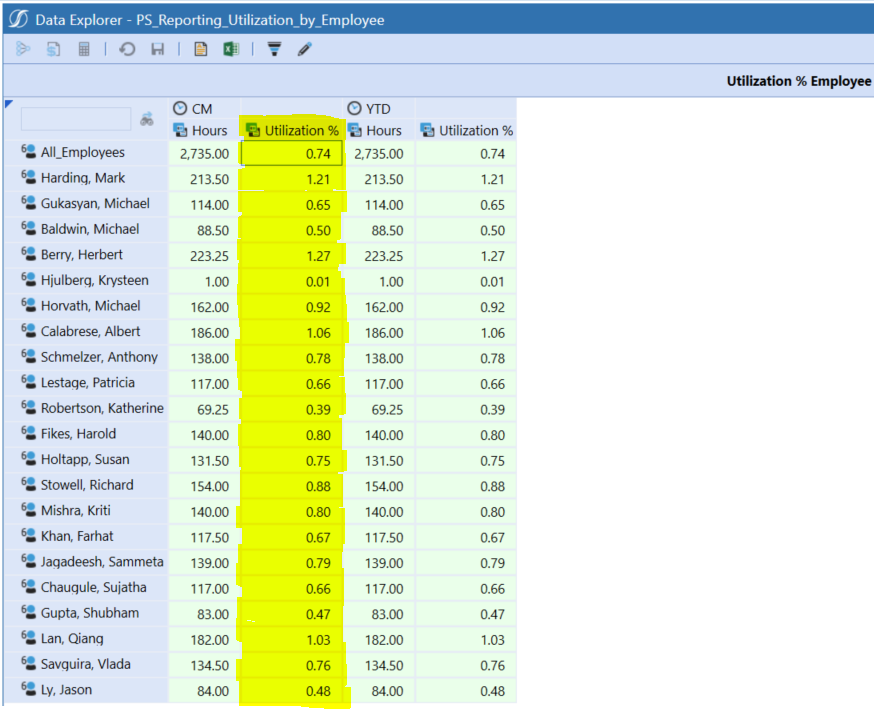Click the document preview icon

pyautogui.click(x=200, y=48)
